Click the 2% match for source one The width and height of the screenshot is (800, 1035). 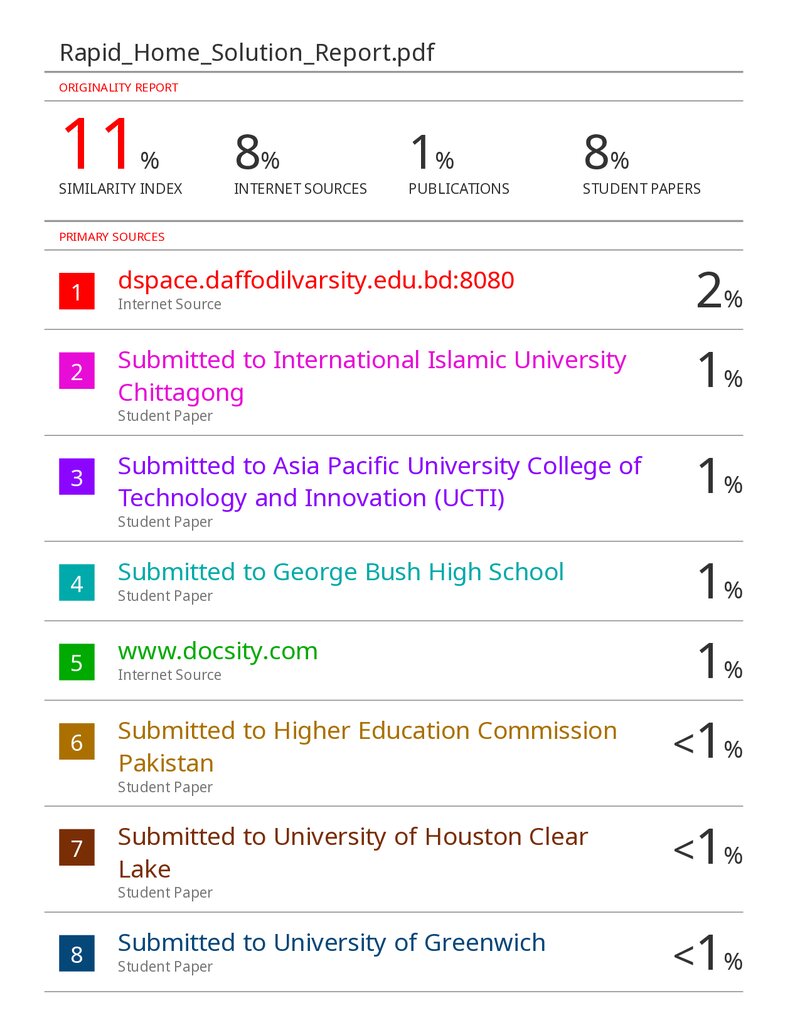coord(719,291)
